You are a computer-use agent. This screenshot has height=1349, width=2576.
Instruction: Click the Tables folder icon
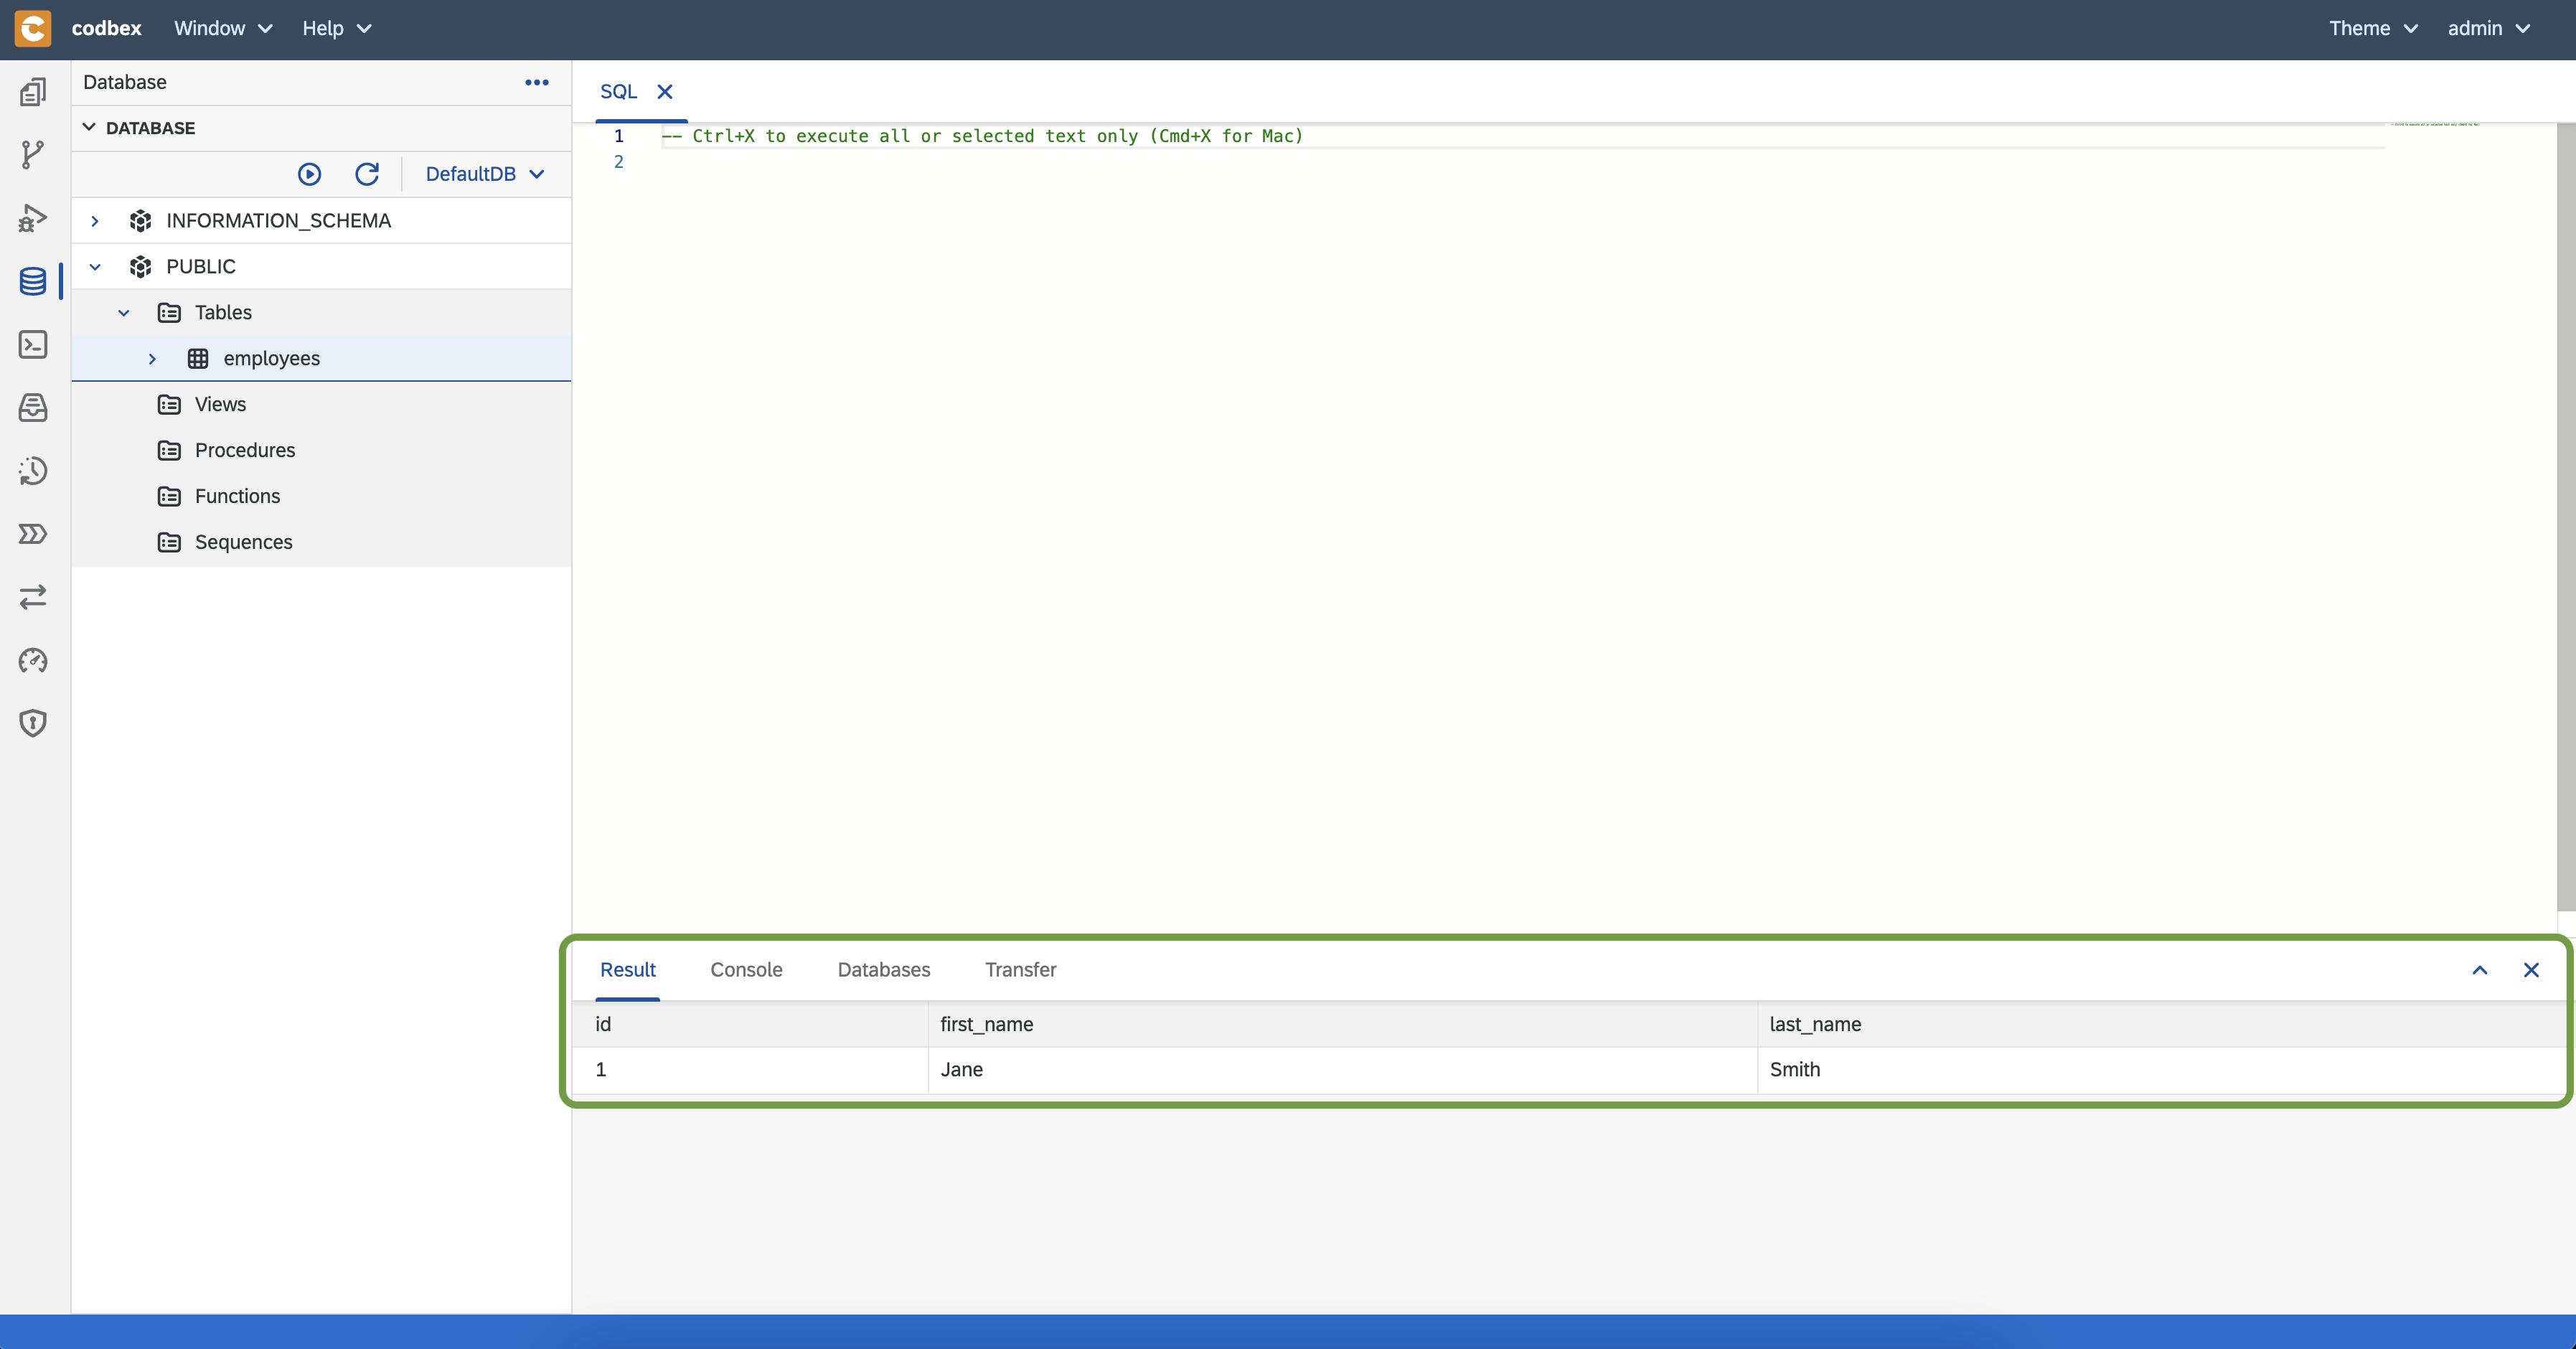170,313
